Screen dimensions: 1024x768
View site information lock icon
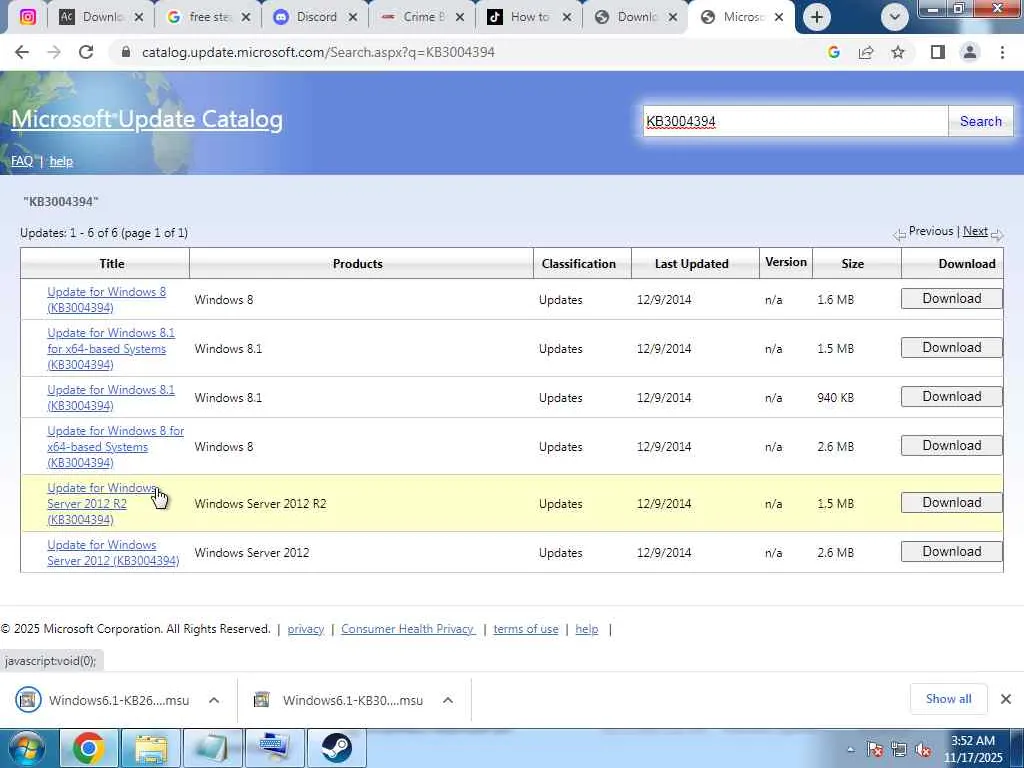(x=126, y=52)
